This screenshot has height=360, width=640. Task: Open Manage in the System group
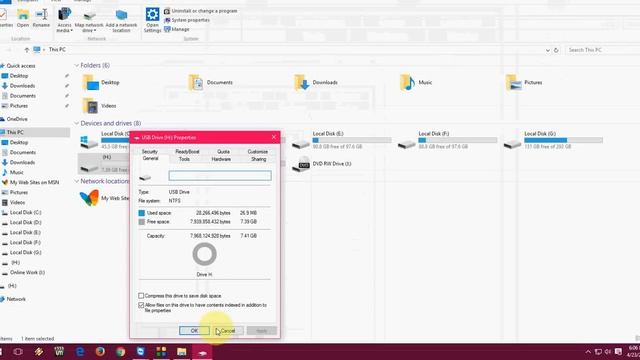click(177, 29)
